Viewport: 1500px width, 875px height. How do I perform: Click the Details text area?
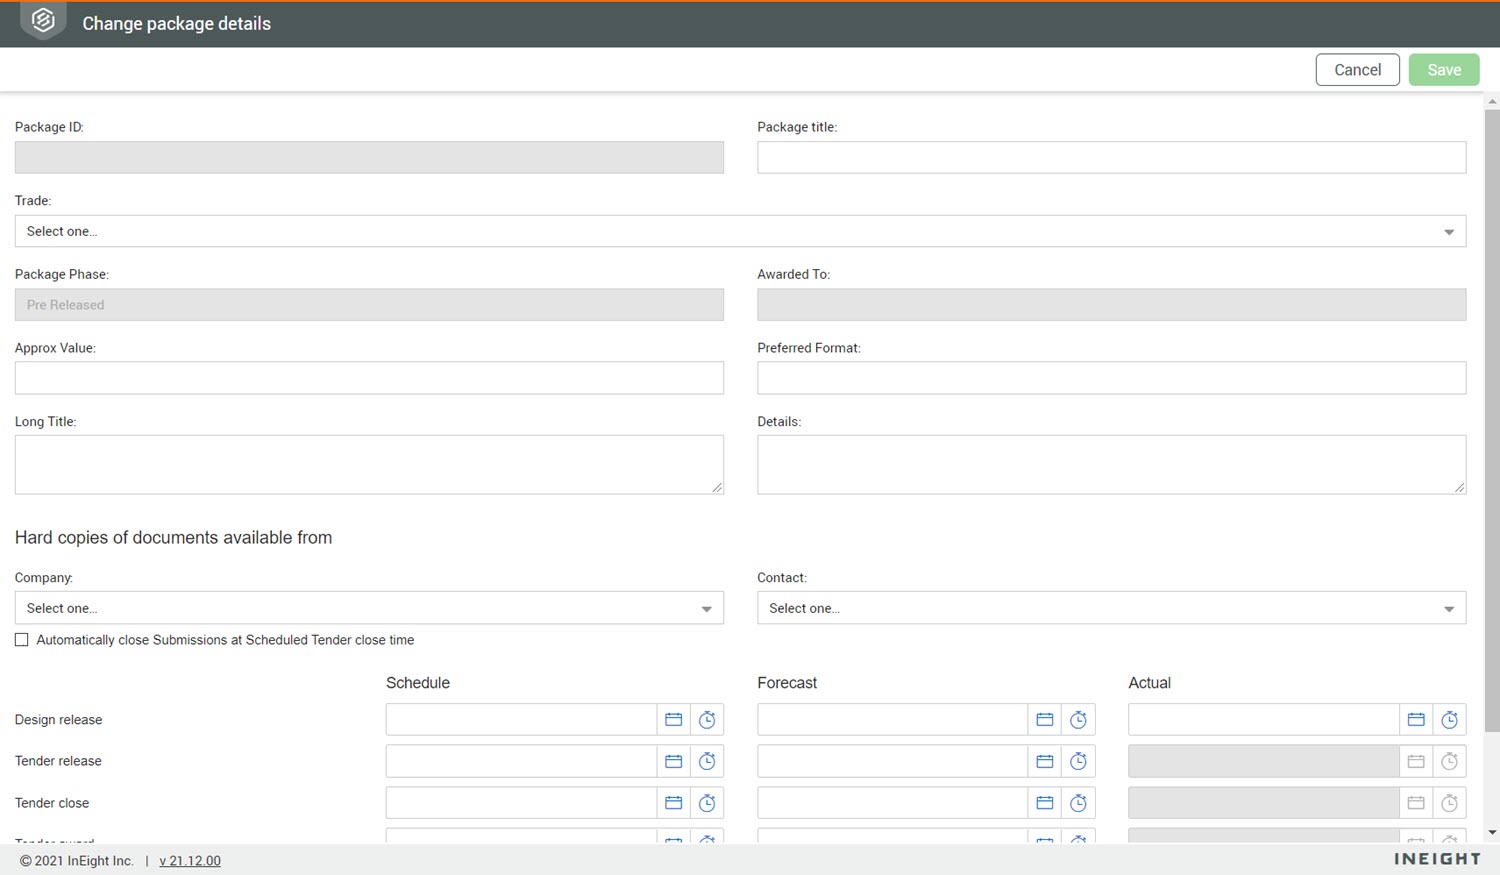tap(1111, 464)
